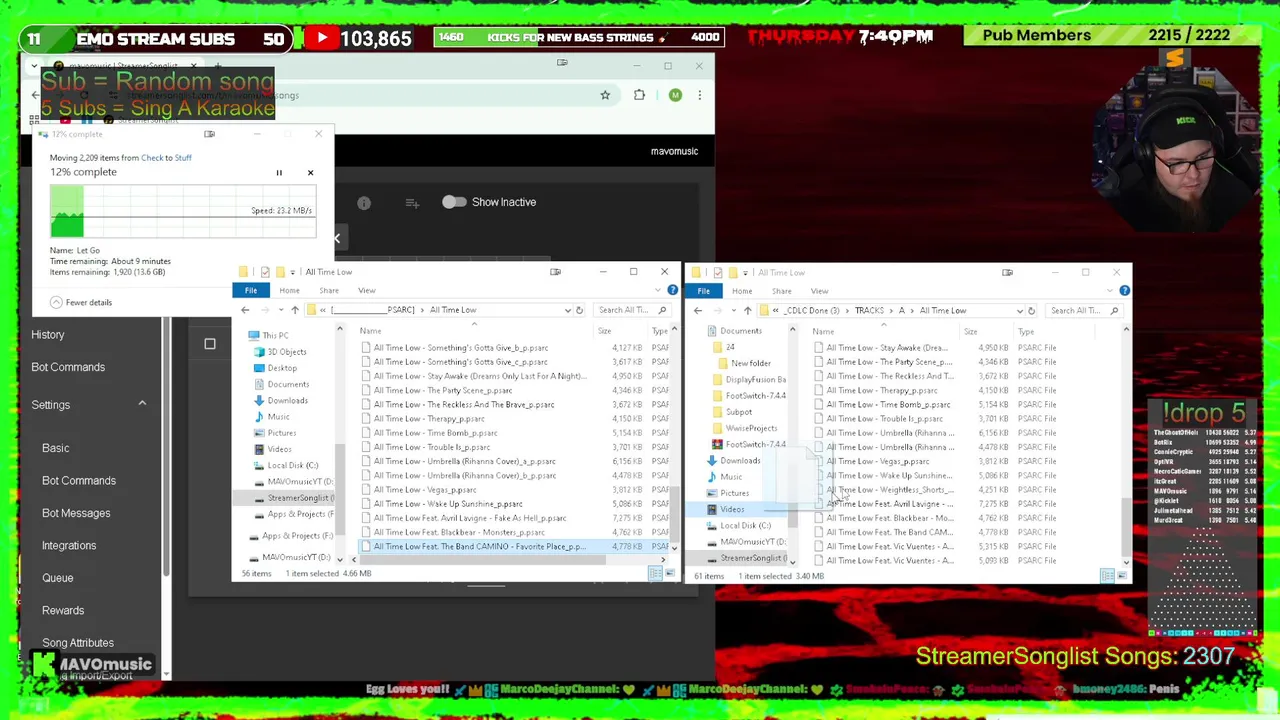1280x720 pixels.
Task: Sort by Size column in right Explorer
Action: [971, 331]
